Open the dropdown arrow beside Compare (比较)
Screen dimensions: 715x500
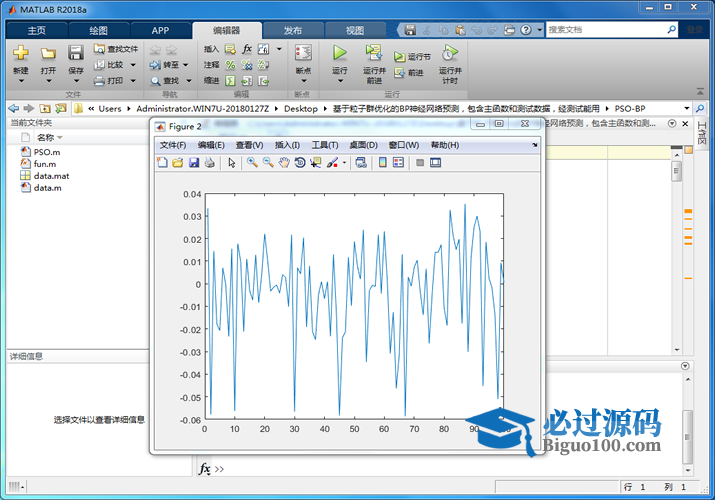(133, 65)
